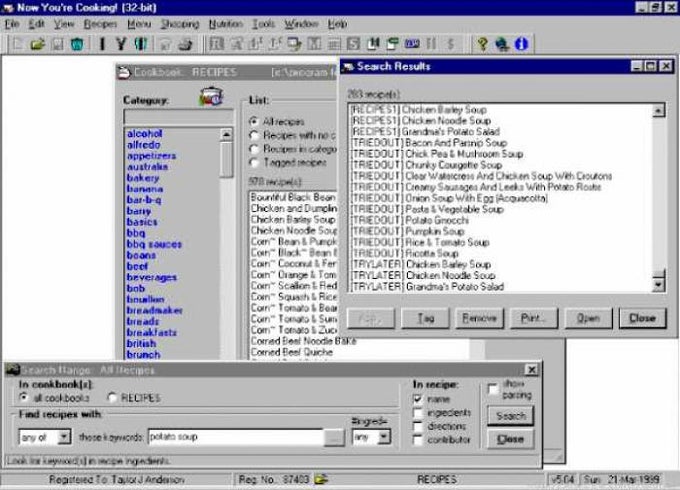Screen dimensions: 680x490
Task: Click the 'S' toolbar icon
Action: (x=353, y=44)
